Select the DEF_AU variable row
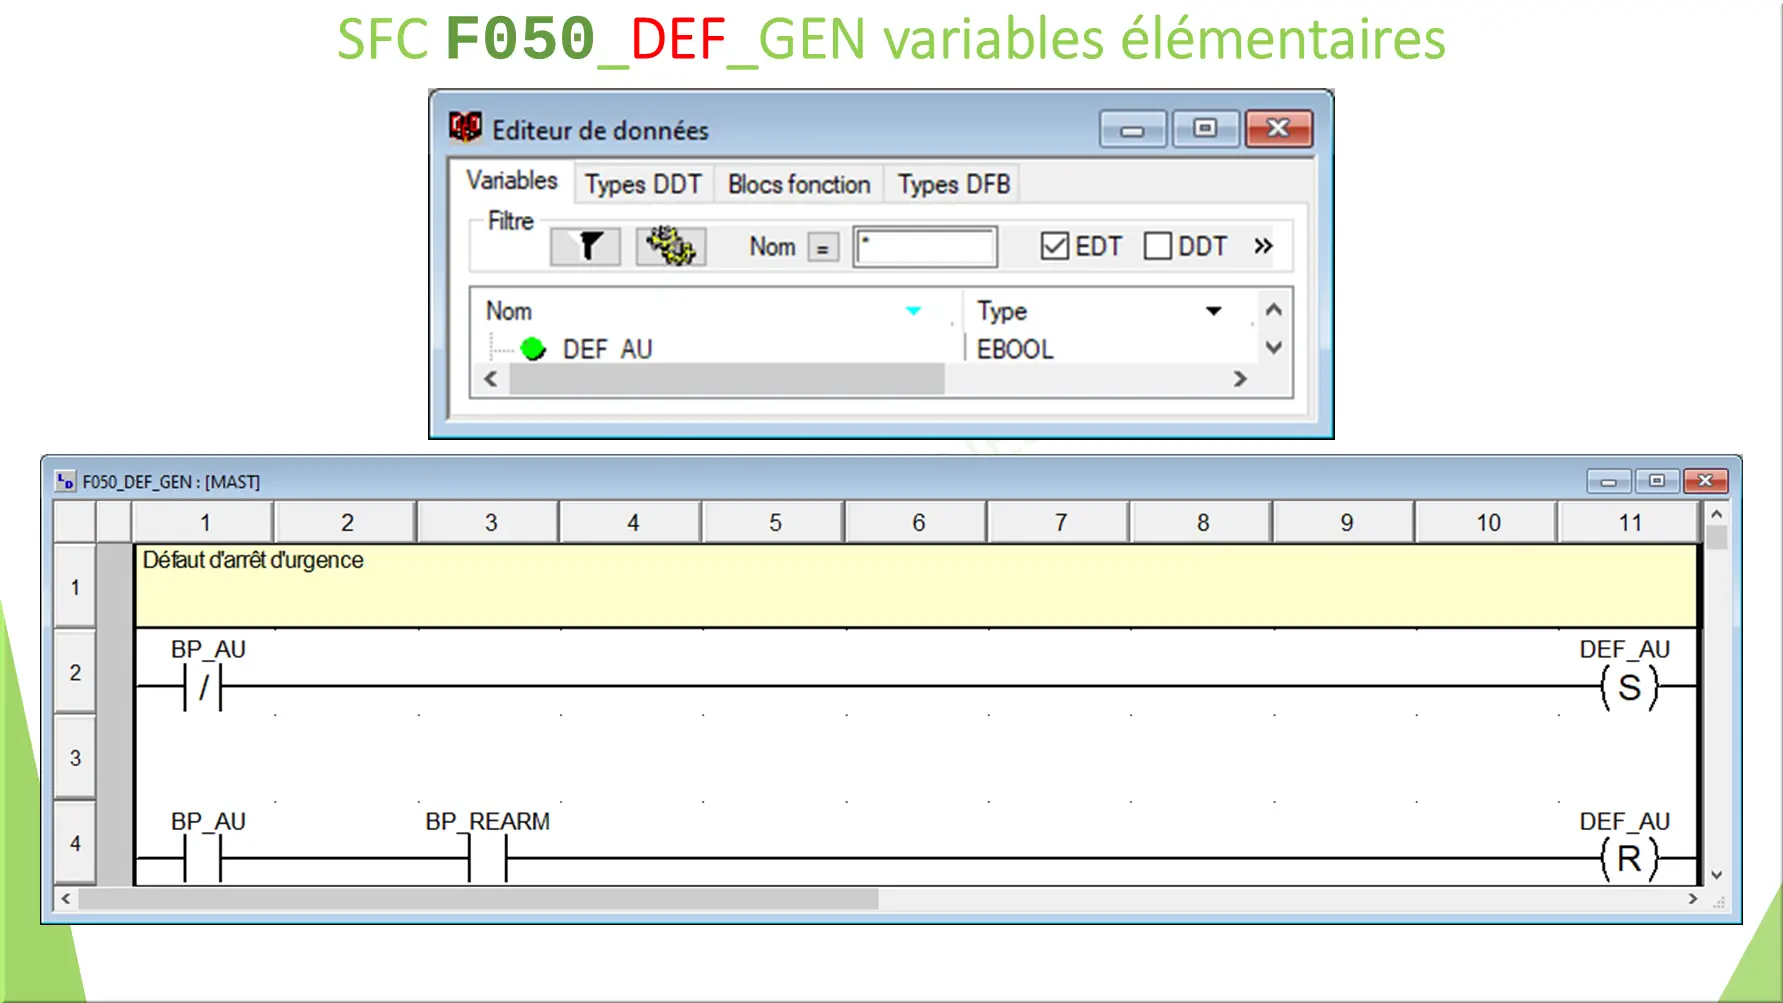The image size is (1783, 1003). (608, 347)
